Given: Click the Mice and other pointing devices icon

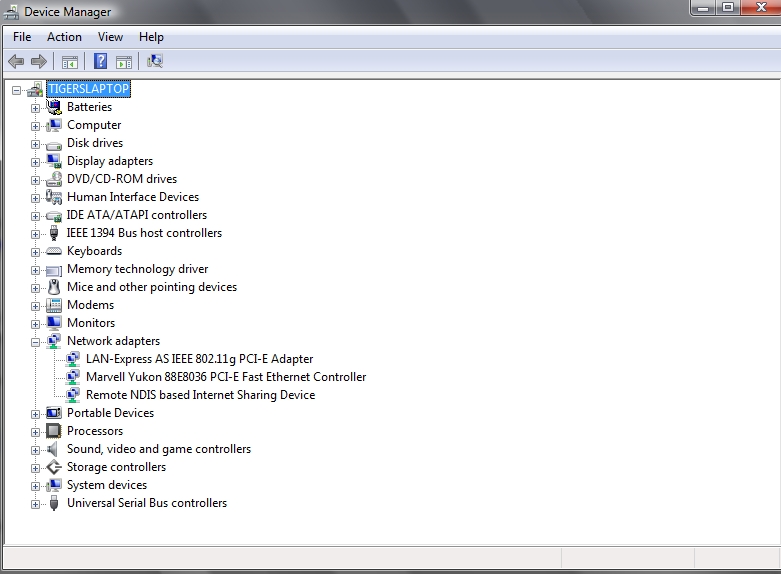Looking at the screenshot, I should click(x=54, y=287).
